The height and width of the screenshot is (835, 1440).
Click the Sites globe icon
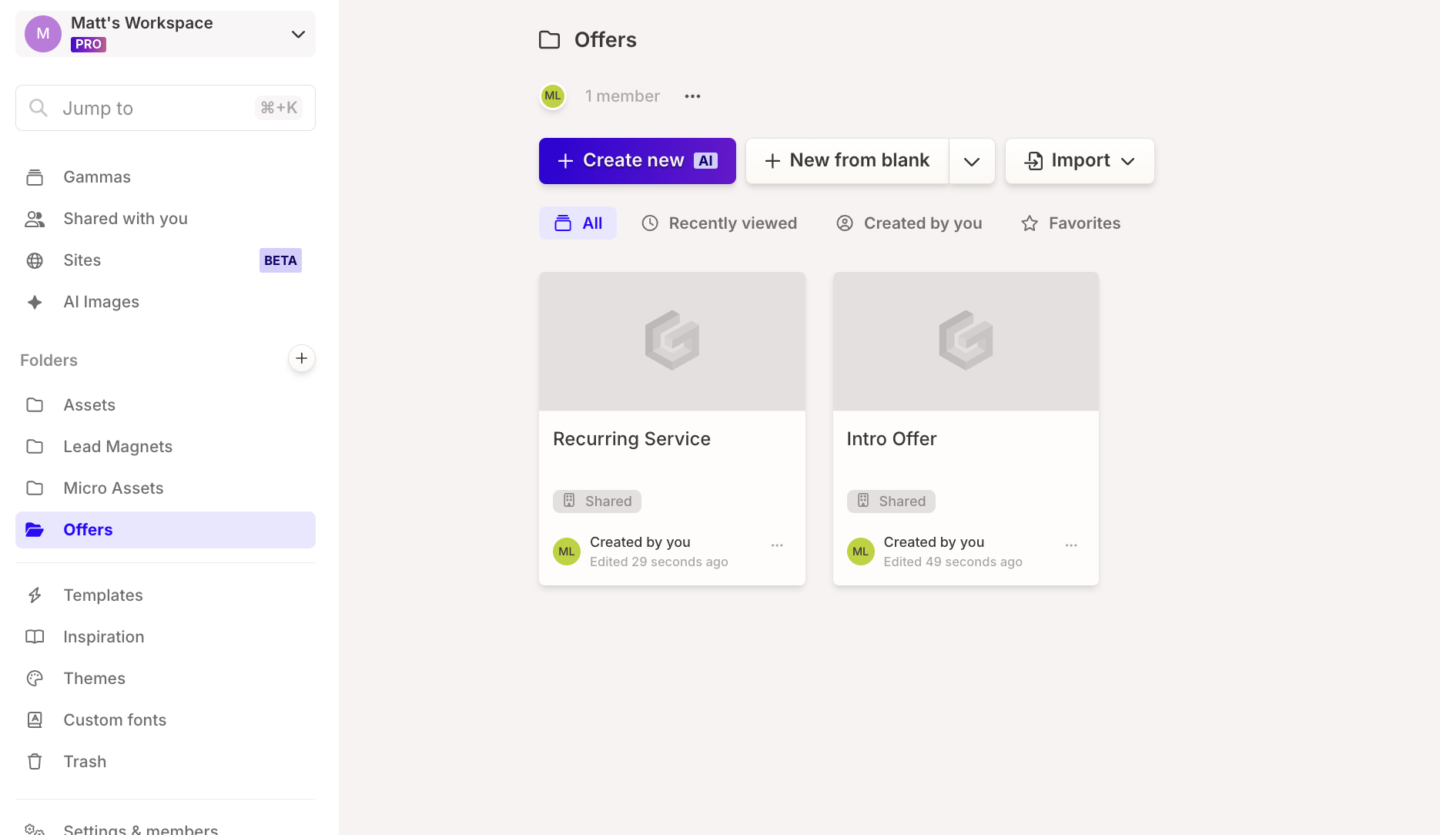[35, 261]
